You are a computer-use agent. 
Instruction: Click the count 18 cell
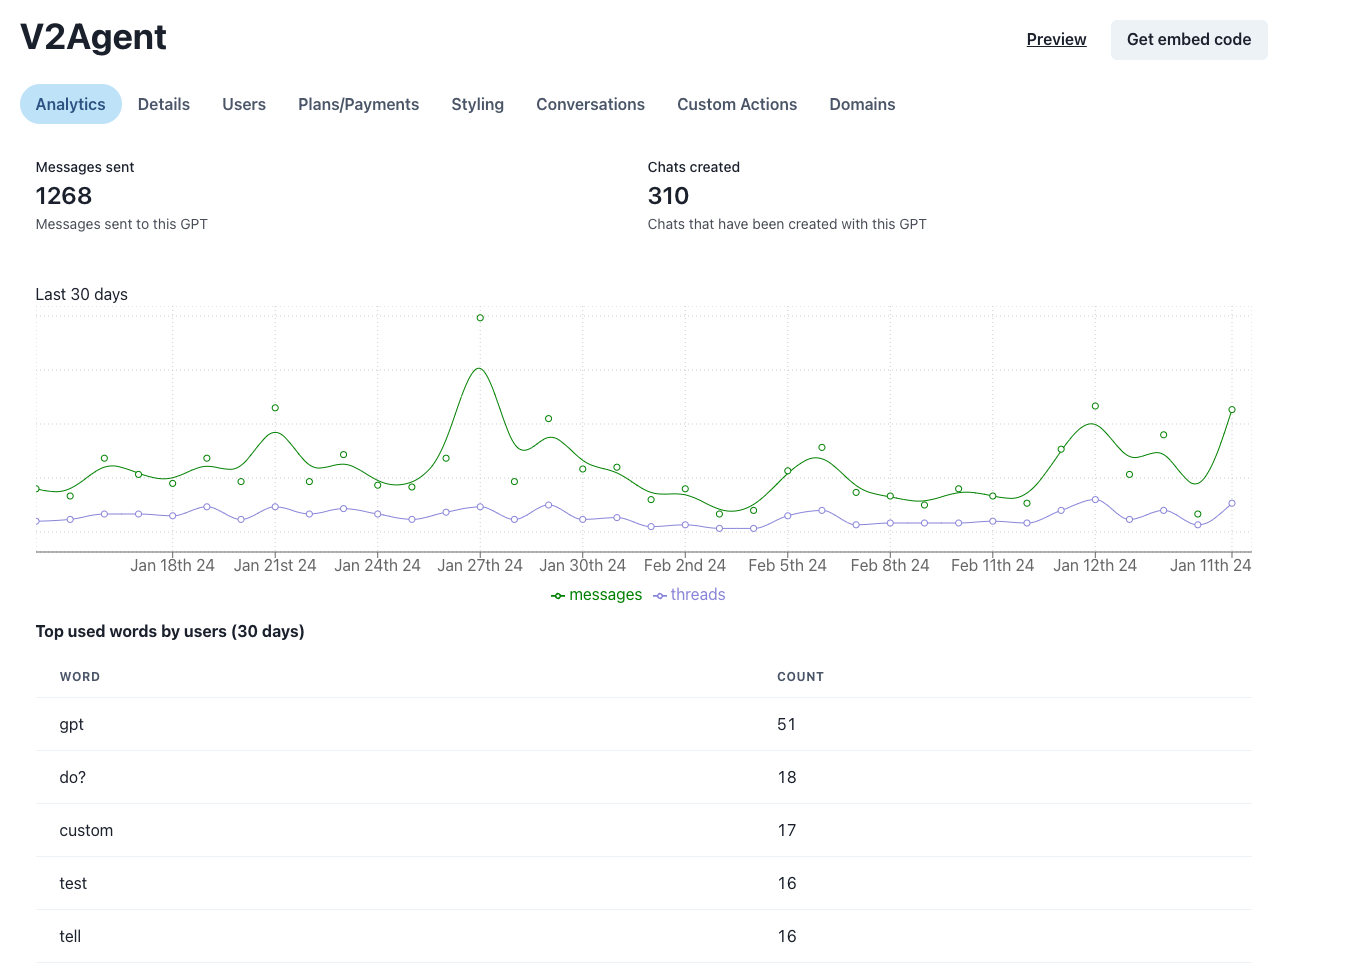point(787,777)
